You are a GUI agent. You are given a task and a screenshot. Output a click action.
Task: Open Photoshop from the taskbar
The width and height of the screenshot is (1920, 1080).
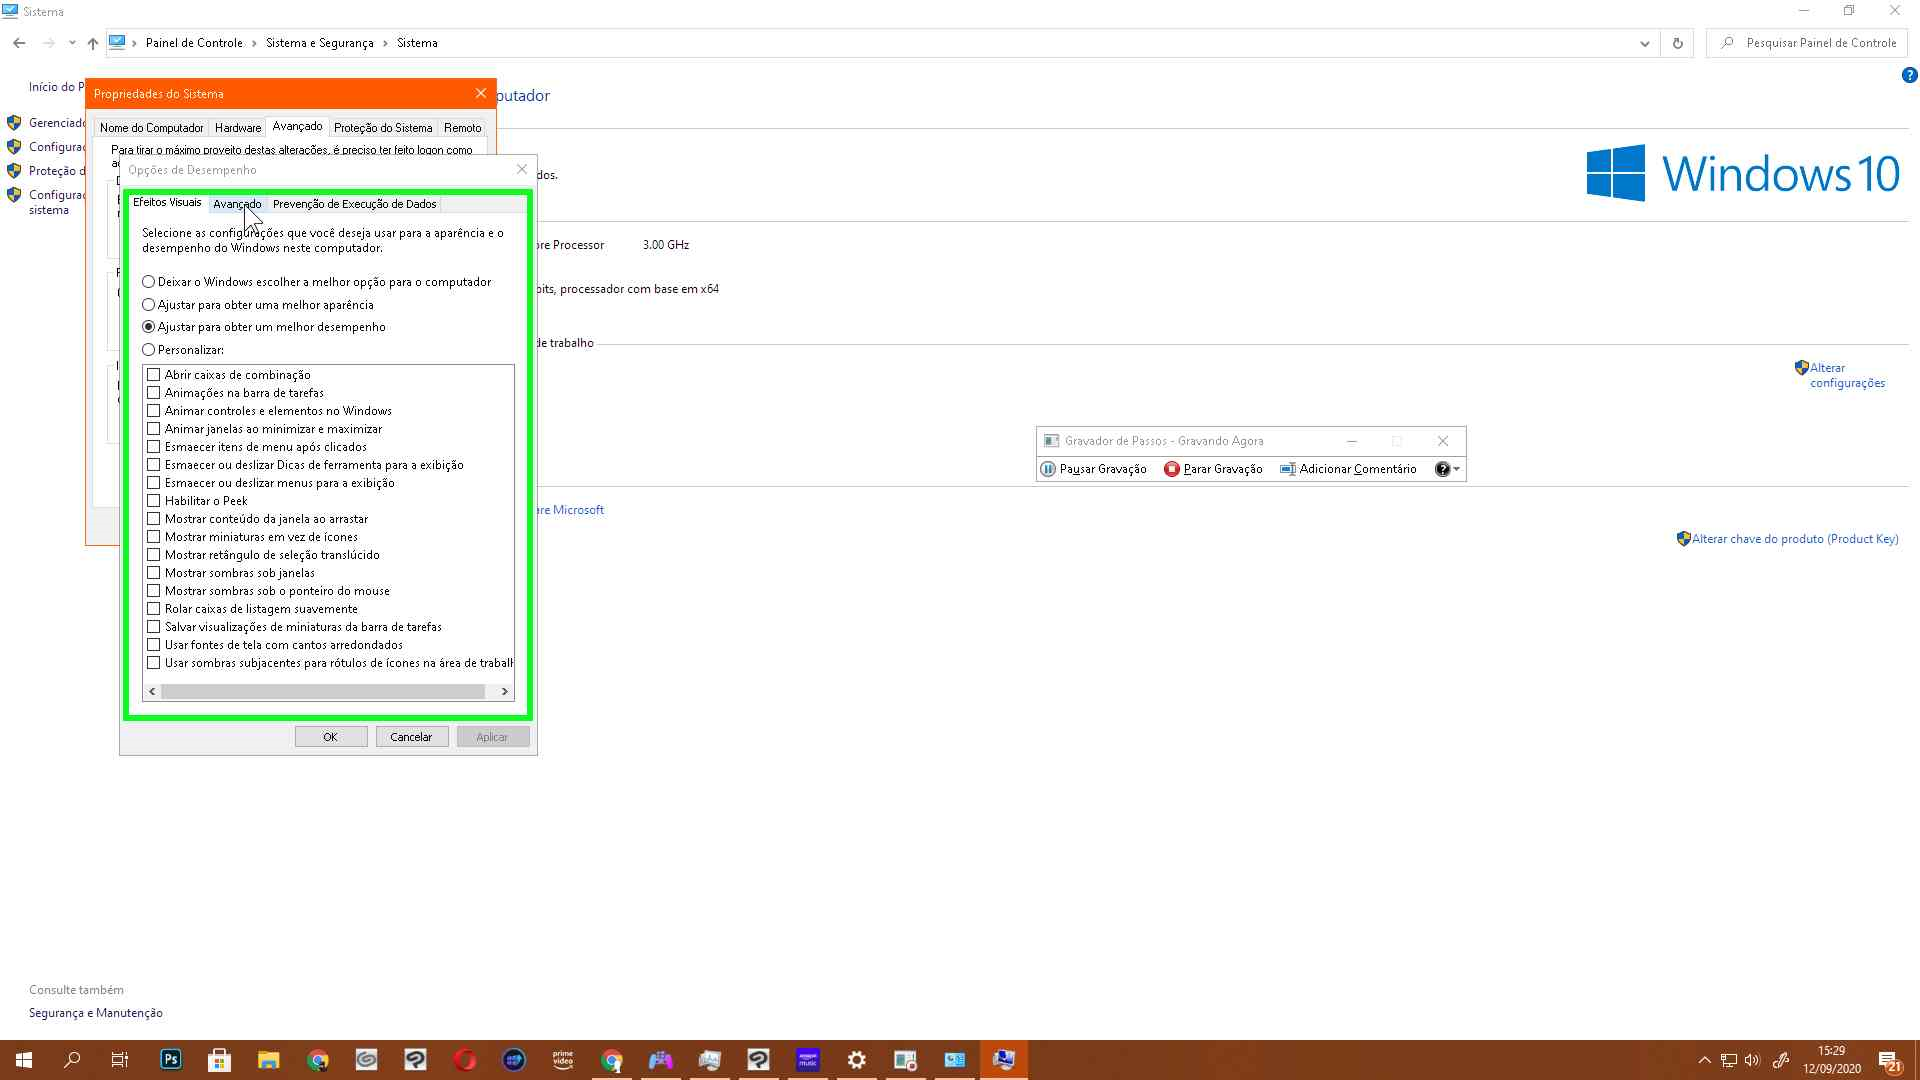click(171, 1060)
